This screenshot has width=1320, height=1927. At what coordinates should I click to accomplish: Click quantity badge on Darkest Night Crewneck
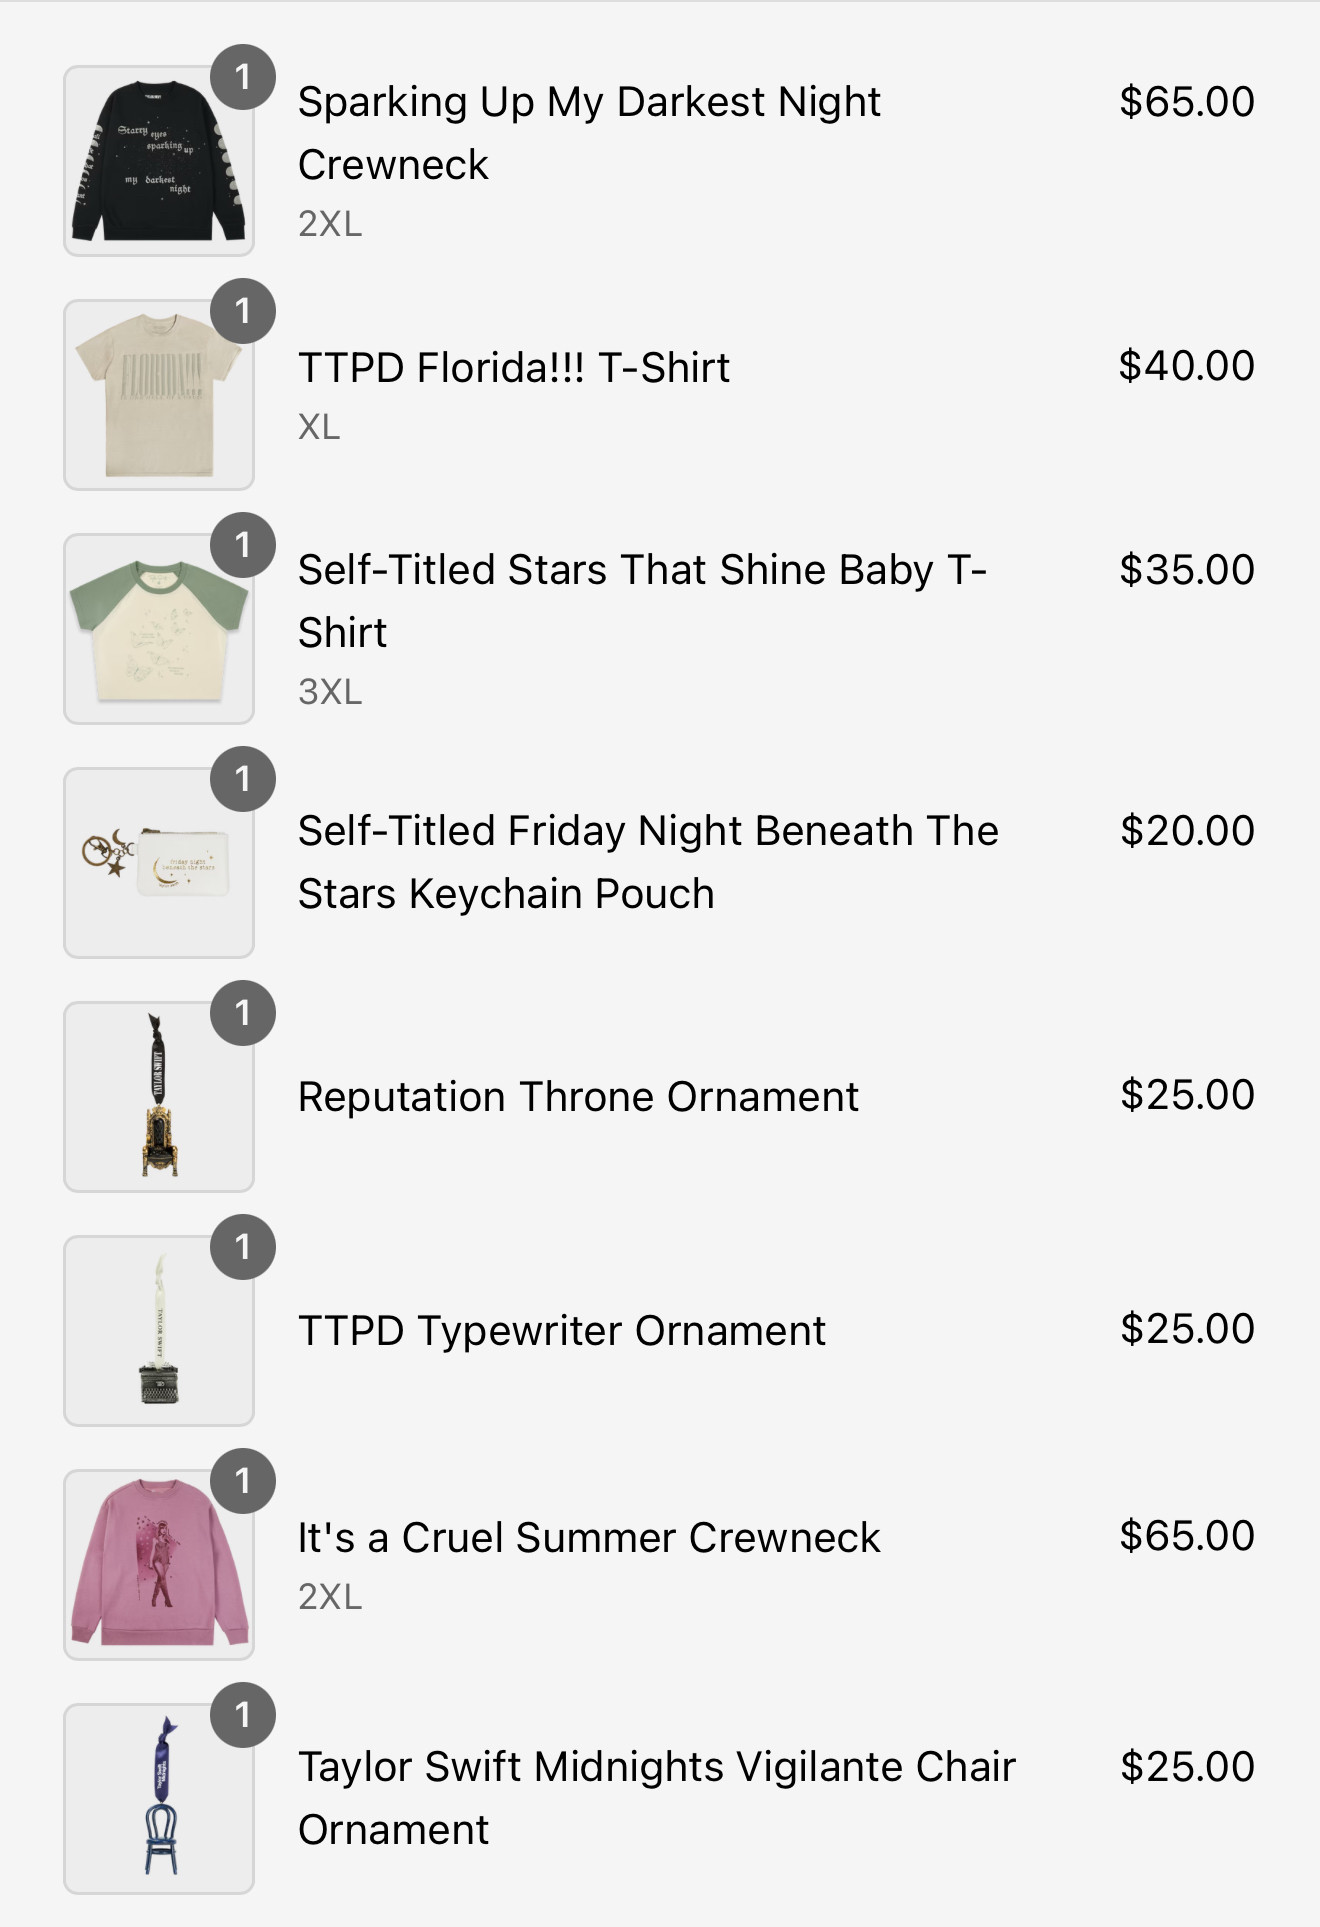(x=243, y=77)
